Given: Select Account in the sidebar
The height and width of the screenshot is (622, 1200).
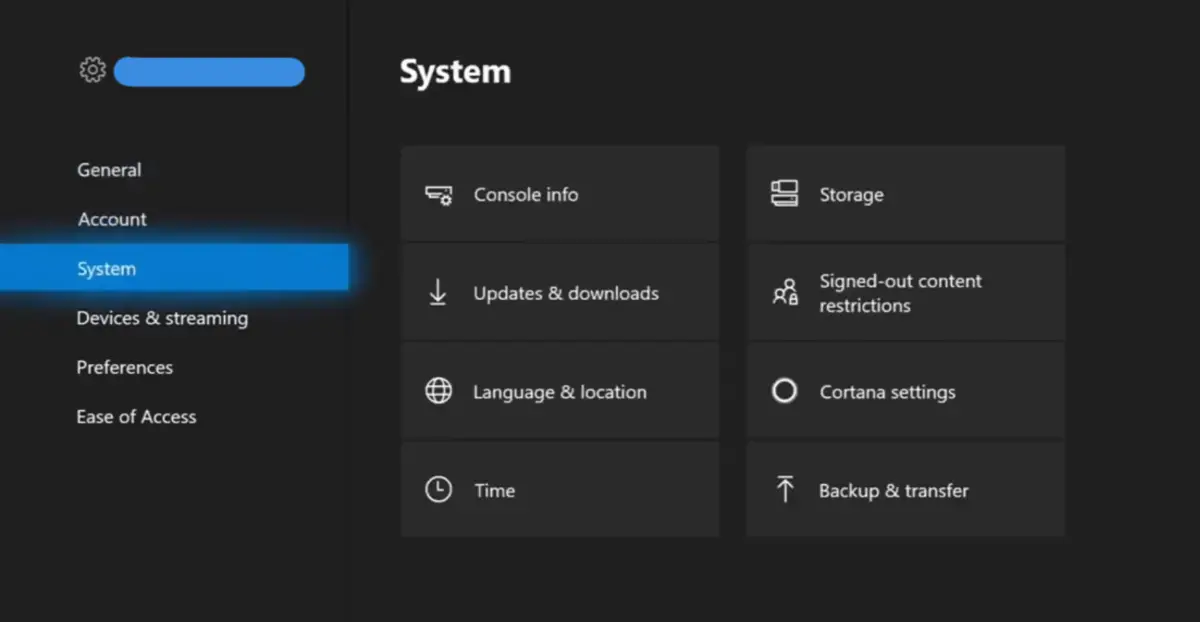Looking at the screenshot, I should tap(112, 219).
